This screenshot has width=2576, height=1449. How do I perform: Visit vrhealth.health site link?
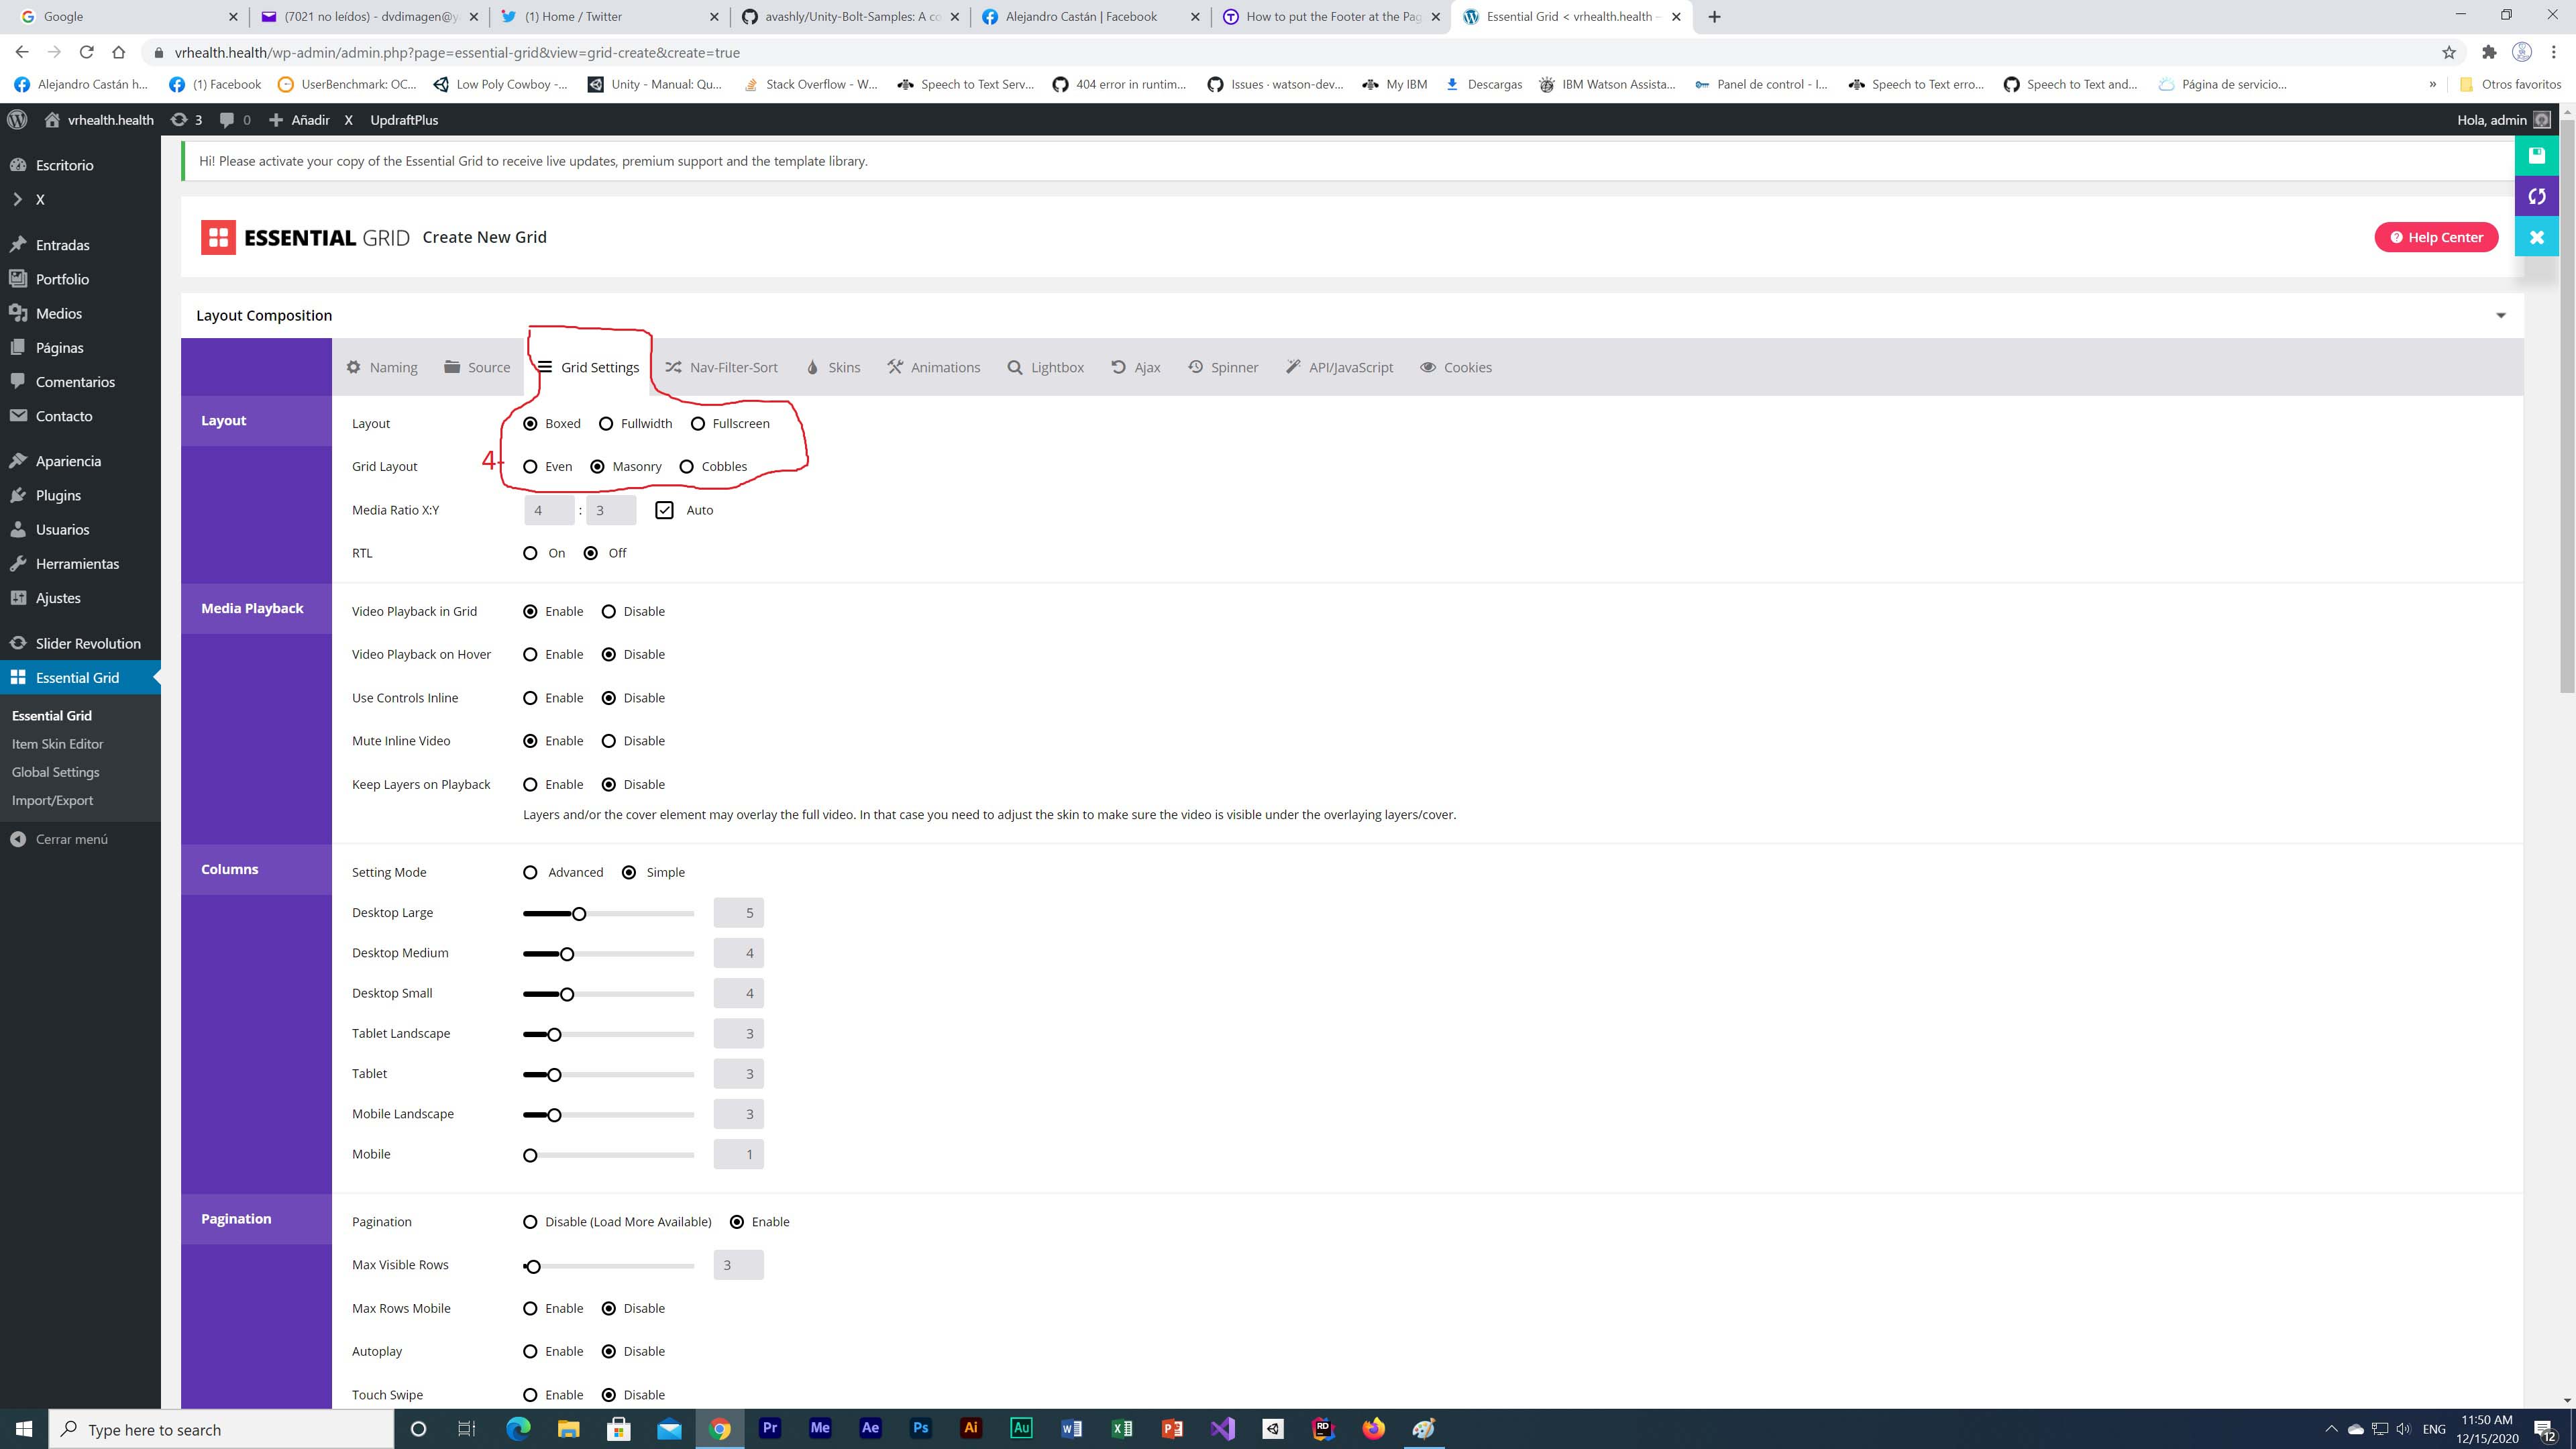[x=100, y=120]
